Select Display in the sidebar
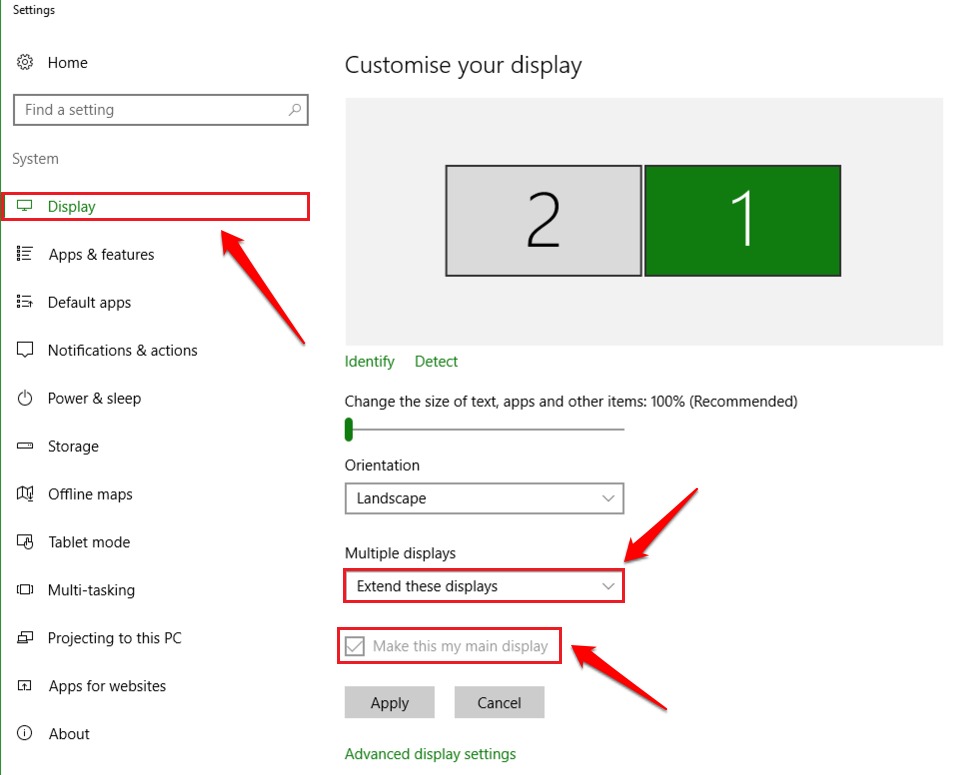The width and height of the screenshot is (964, 775). click(x=156, y=207)
